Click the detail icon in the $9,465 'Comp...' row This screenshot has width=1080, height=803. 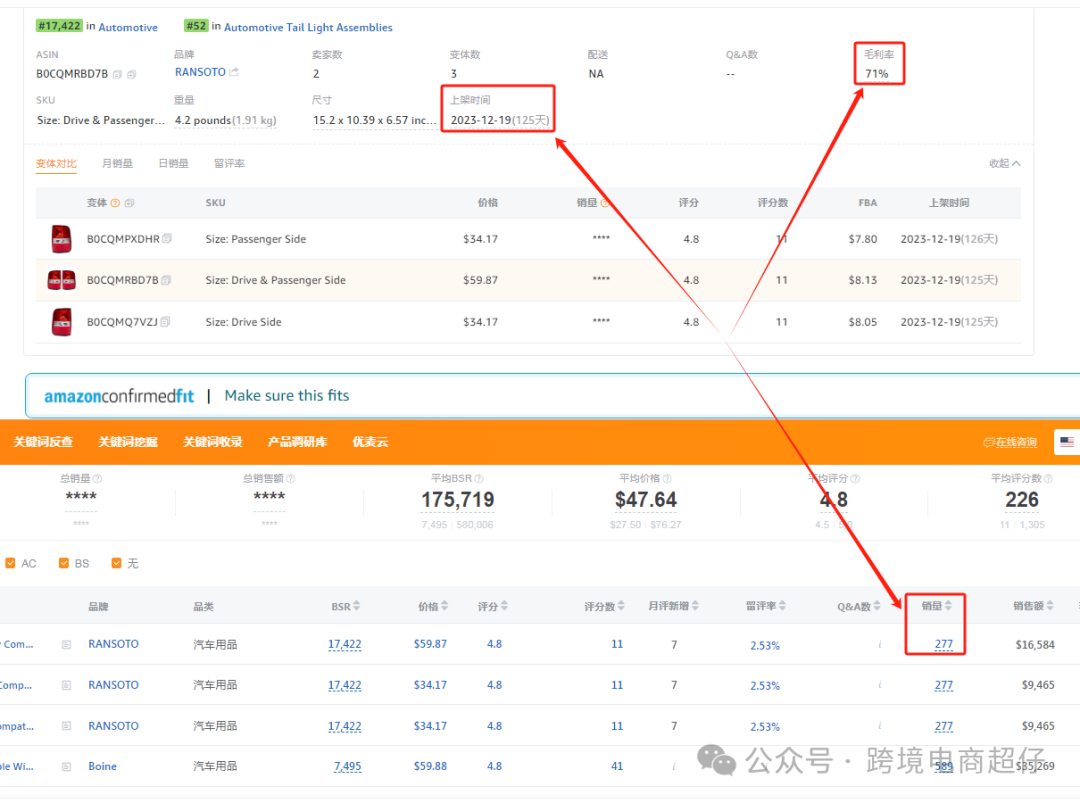[67, 685]
